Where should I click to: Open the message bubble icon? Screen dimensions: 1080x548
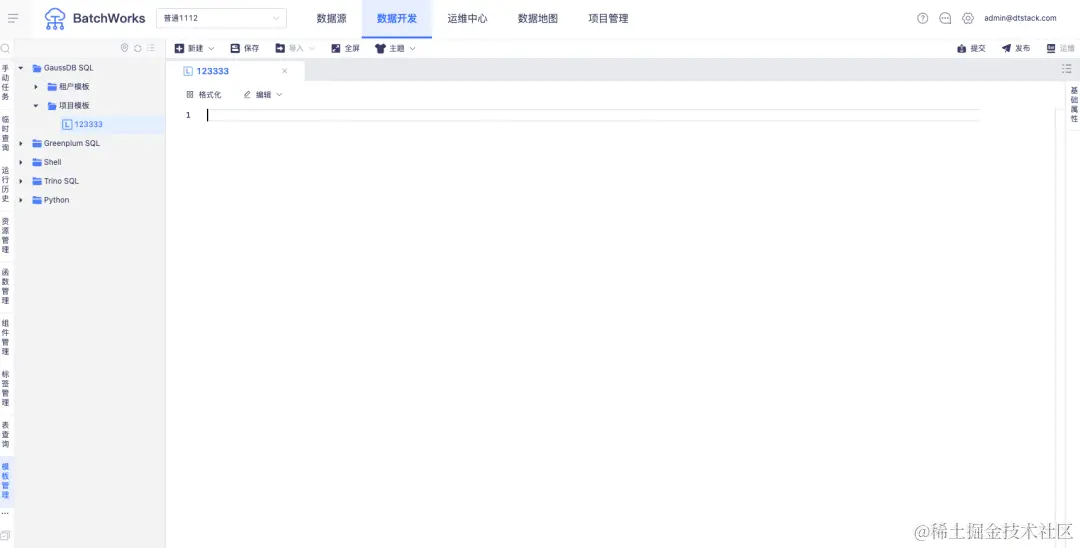[x=945, y=19]
